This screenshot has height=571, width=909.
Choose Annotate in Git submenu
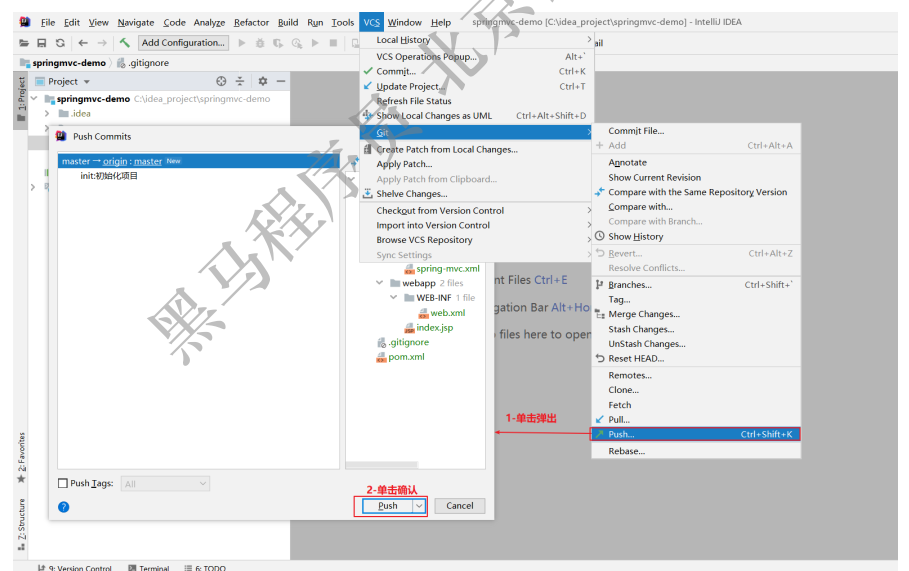pyautogui.click(x=696, y=163)
